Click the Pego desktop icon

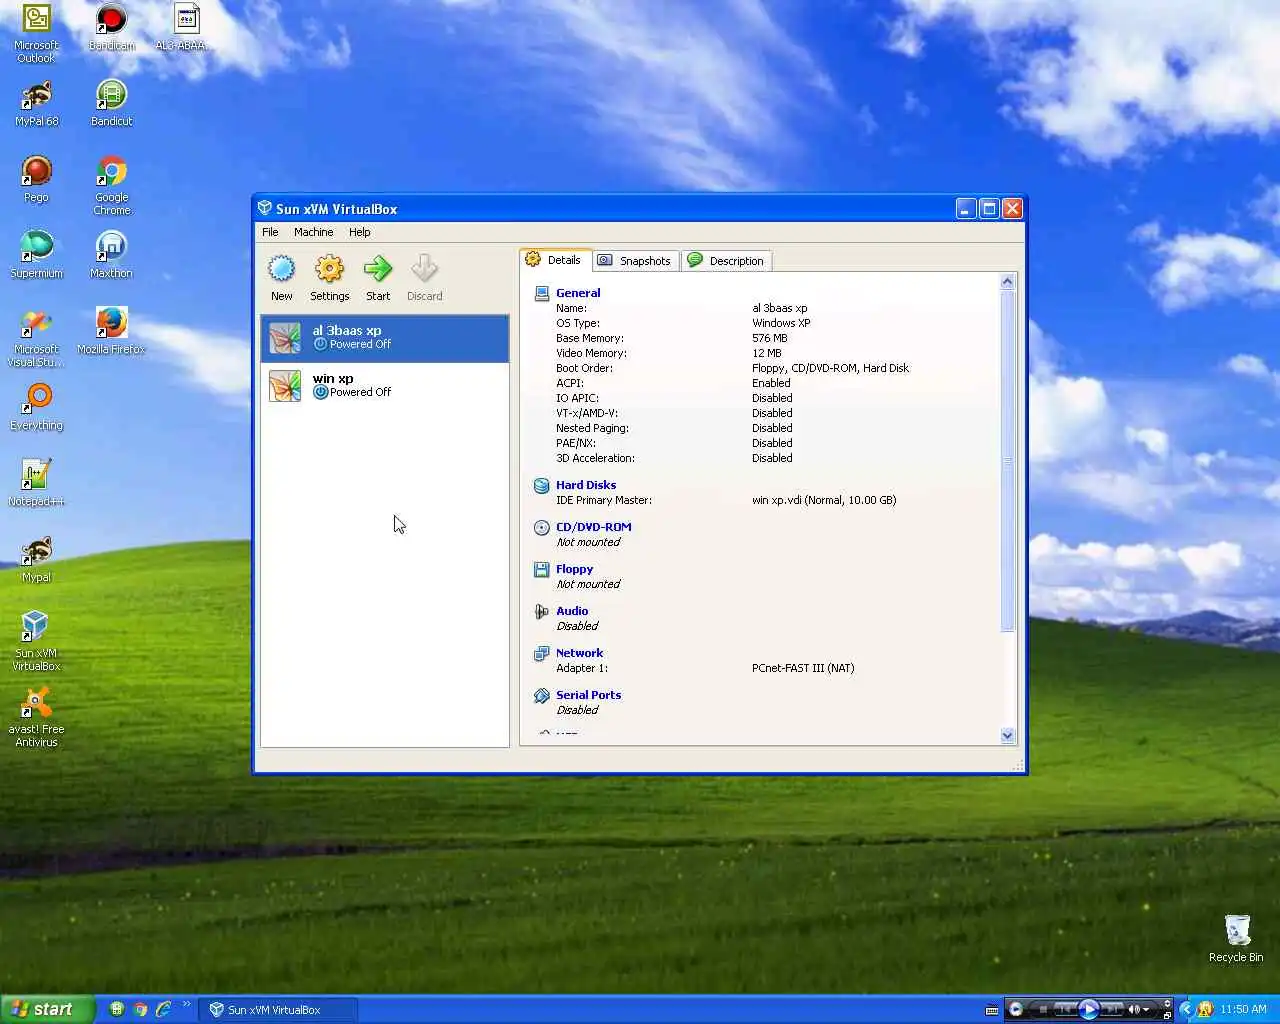[x=36, y=180]
